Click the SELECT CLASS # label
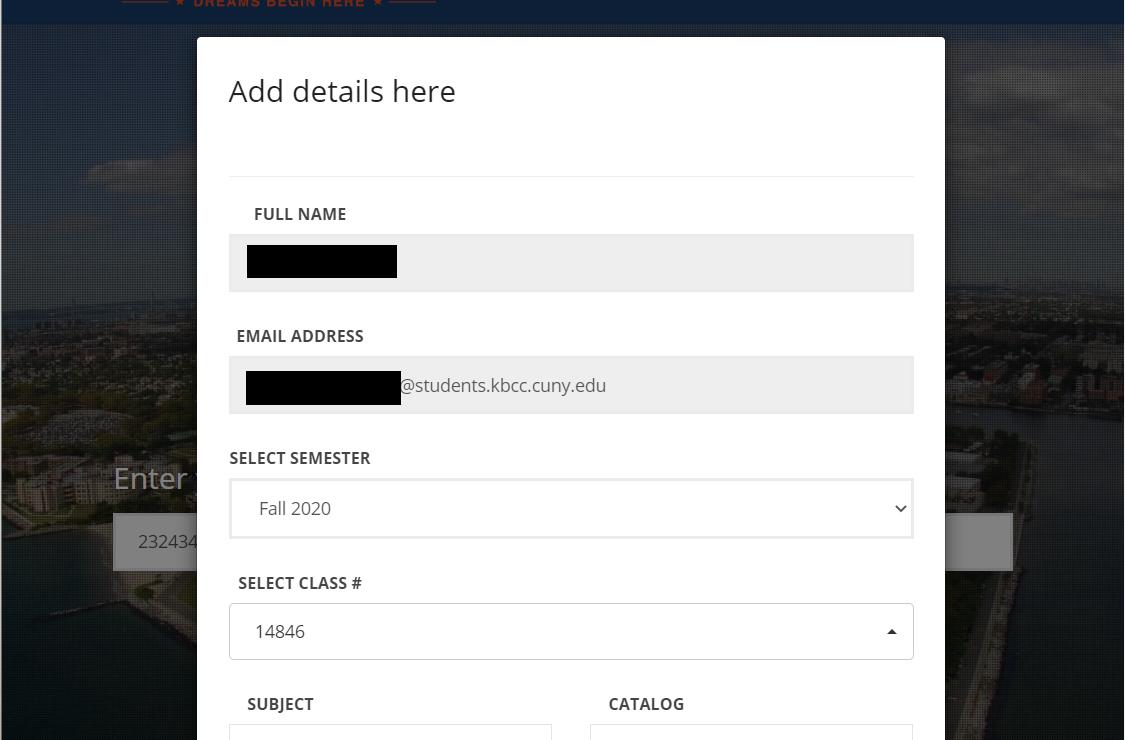The height and width of the screenshot is (740, 1125). (300, 583)
